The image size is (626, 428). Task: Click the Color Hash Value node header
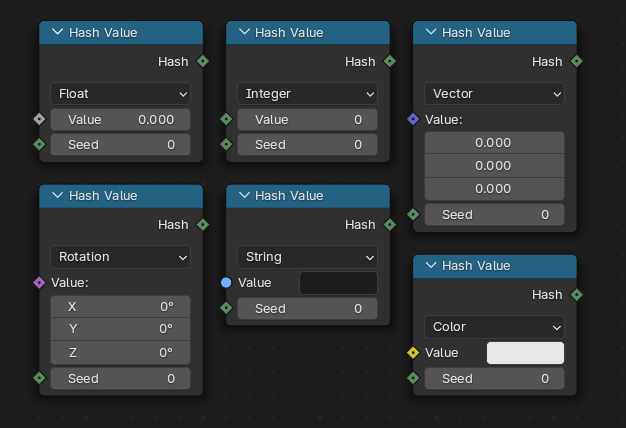[x=495, y=266]
